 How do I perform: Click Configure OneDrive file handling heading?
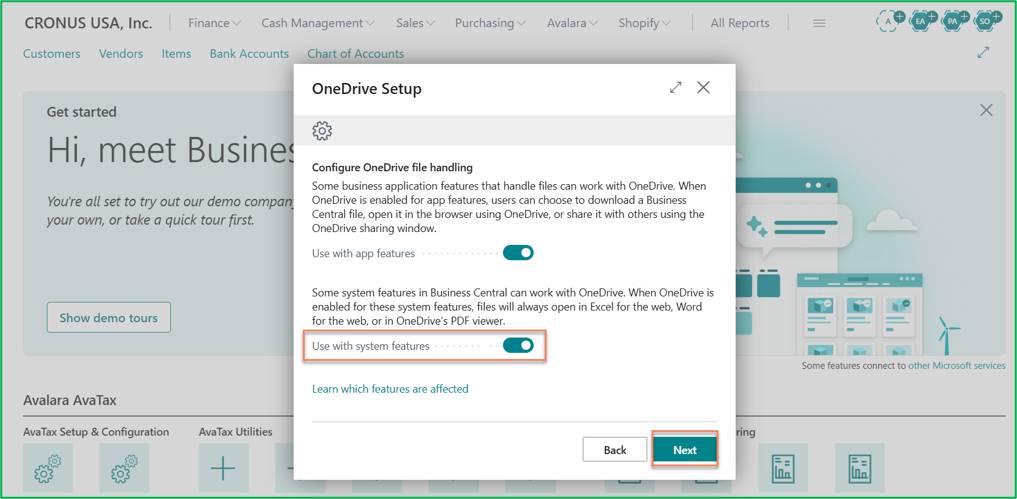(392, 167)
